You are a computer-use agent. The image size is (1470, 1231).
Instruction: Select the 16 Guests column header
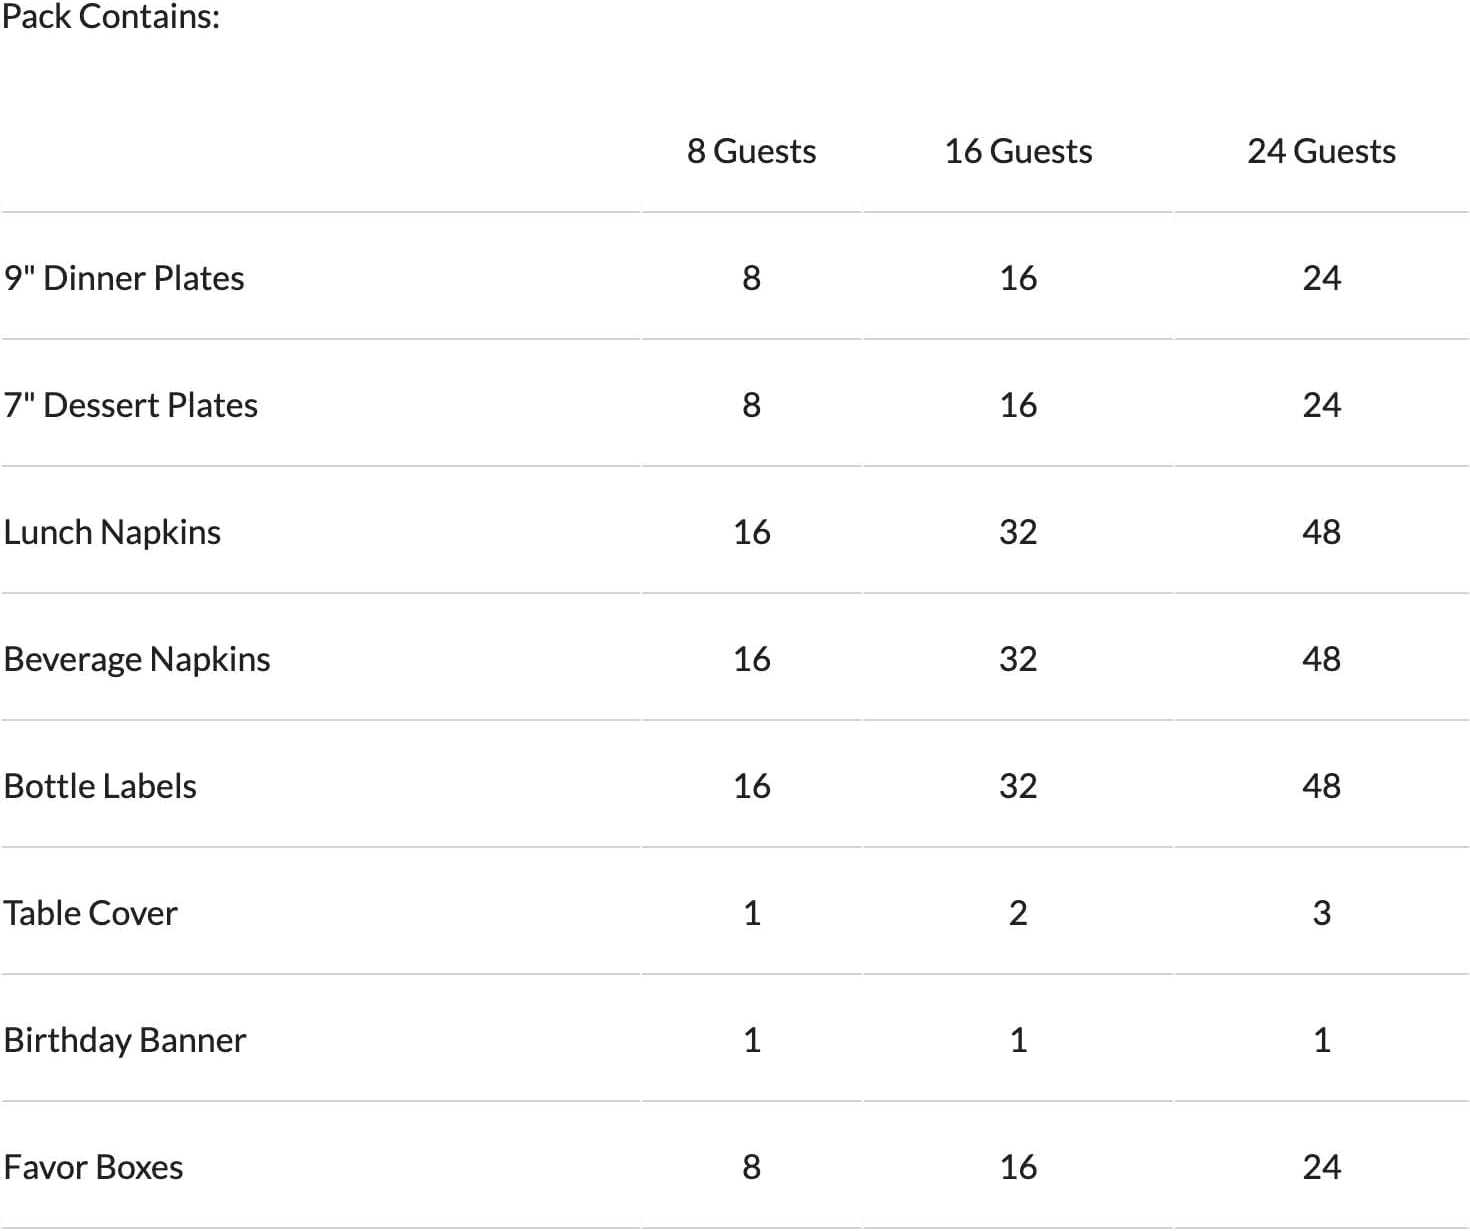click(1018, 151)
